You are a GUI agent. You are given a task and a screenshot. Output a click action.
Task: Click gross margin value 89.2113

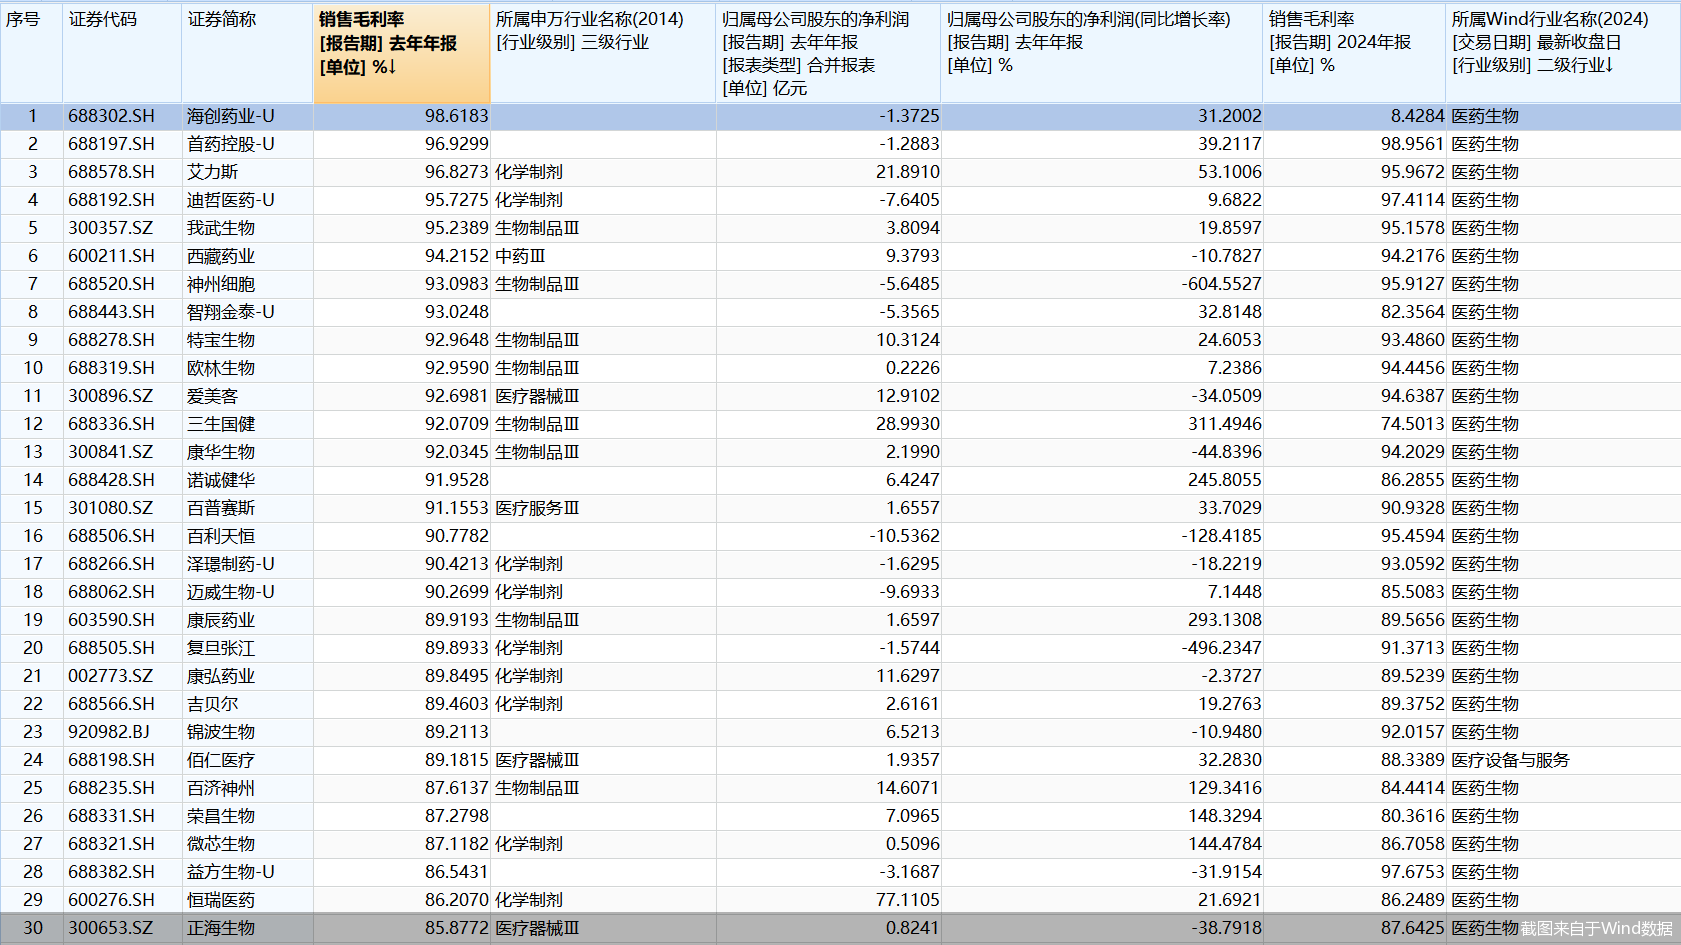tap(457, 732)
